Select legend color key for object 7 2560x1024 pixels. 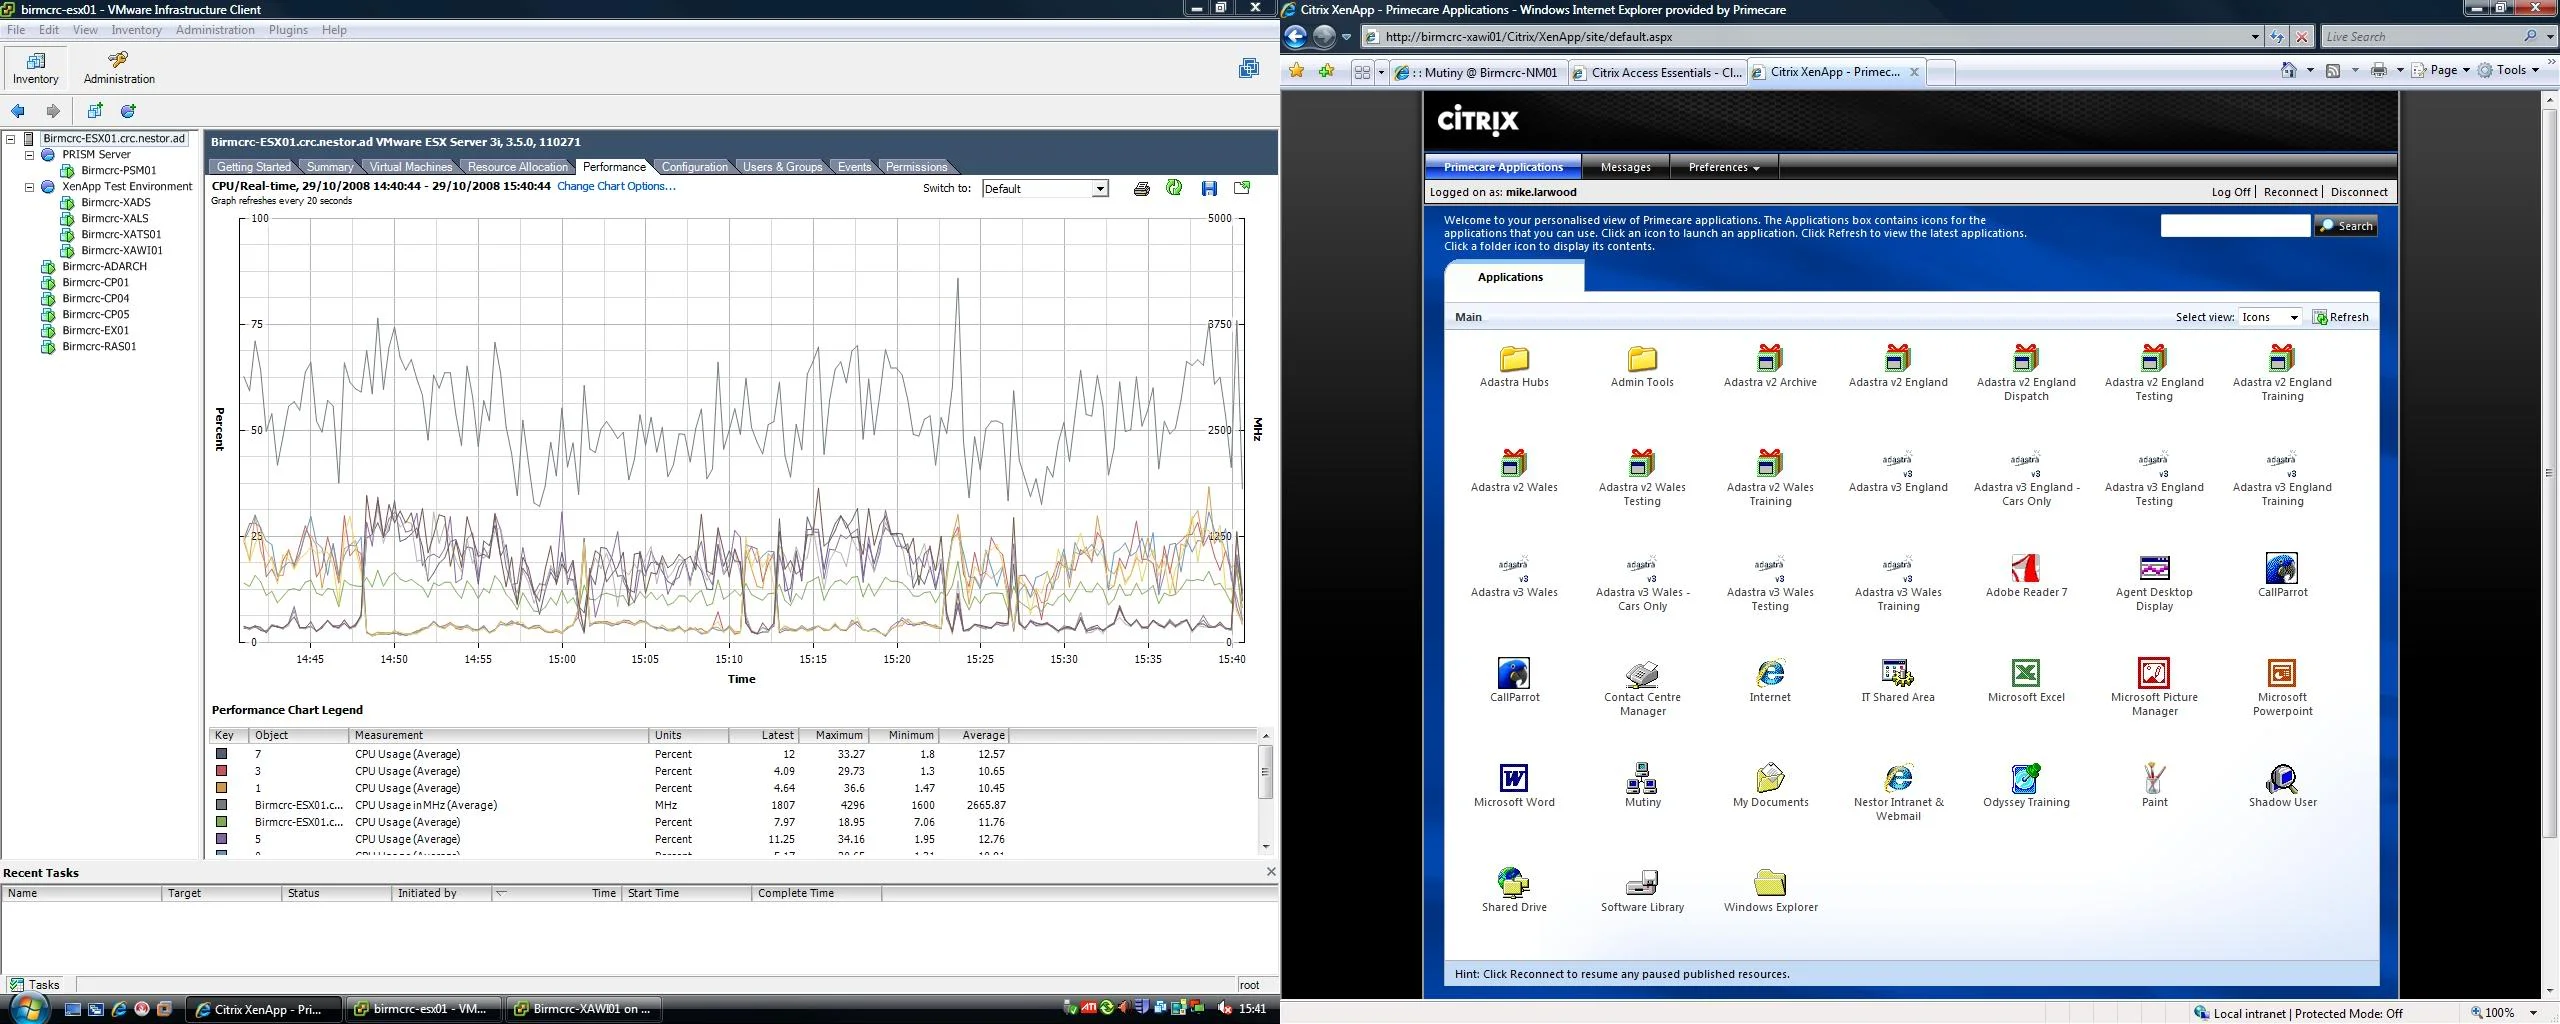(x=222, y=754)
